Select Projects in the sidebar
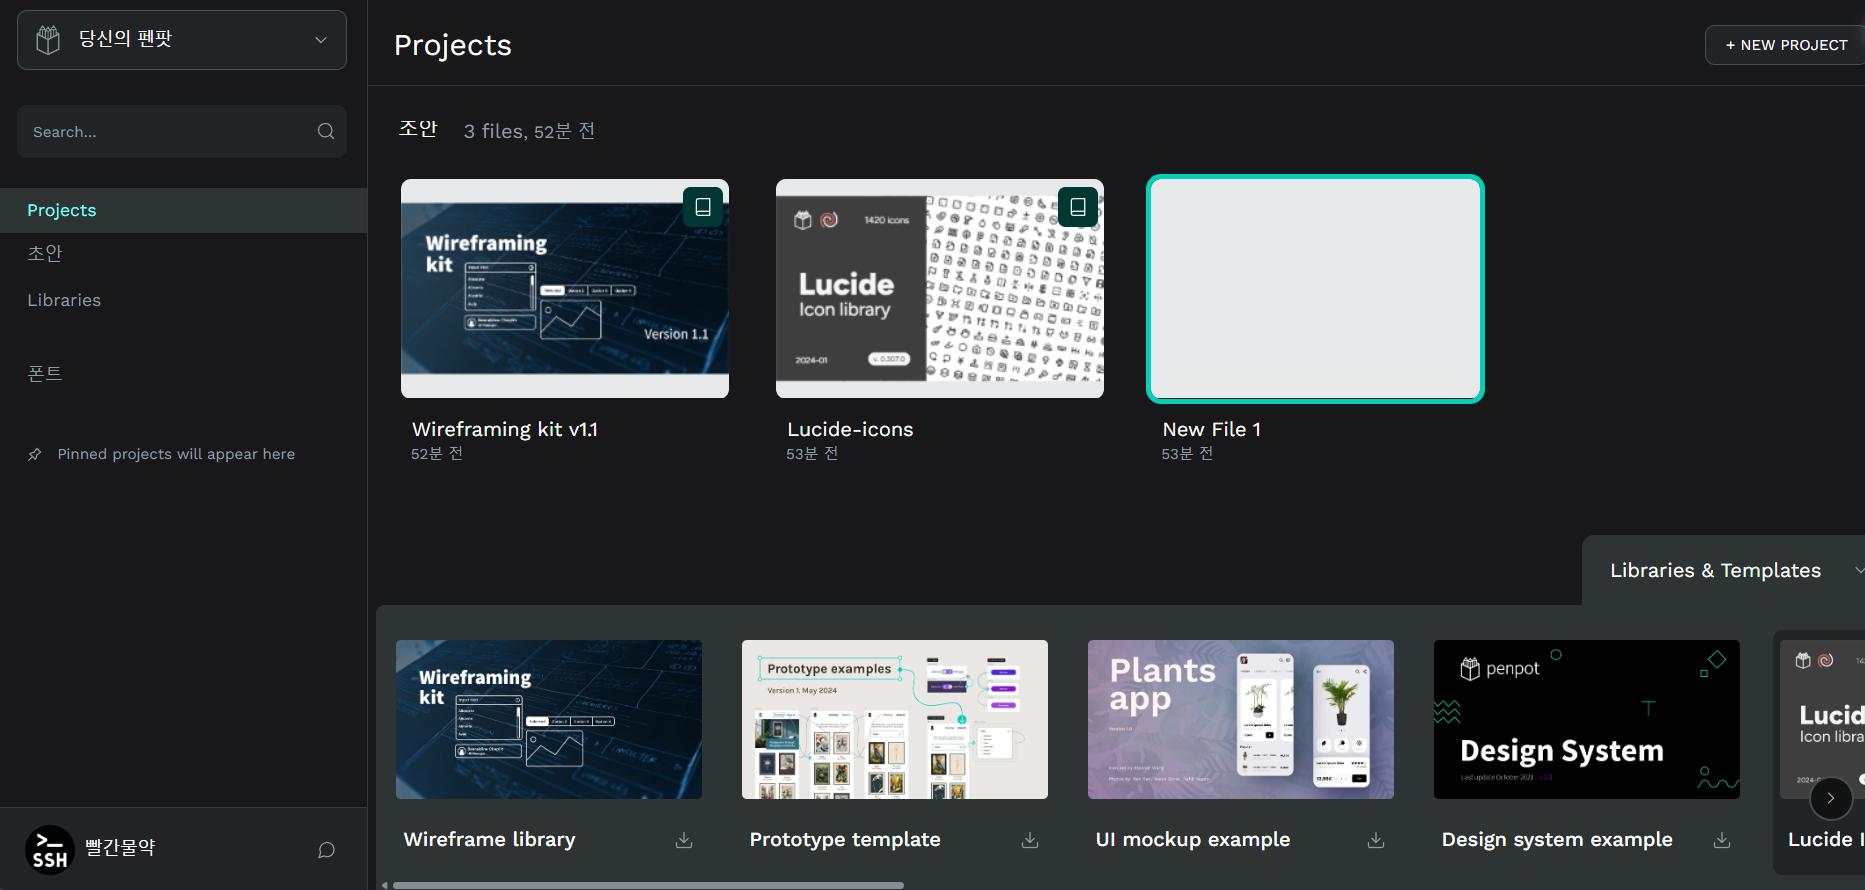The image size is (1865, 890). point(62,210)
